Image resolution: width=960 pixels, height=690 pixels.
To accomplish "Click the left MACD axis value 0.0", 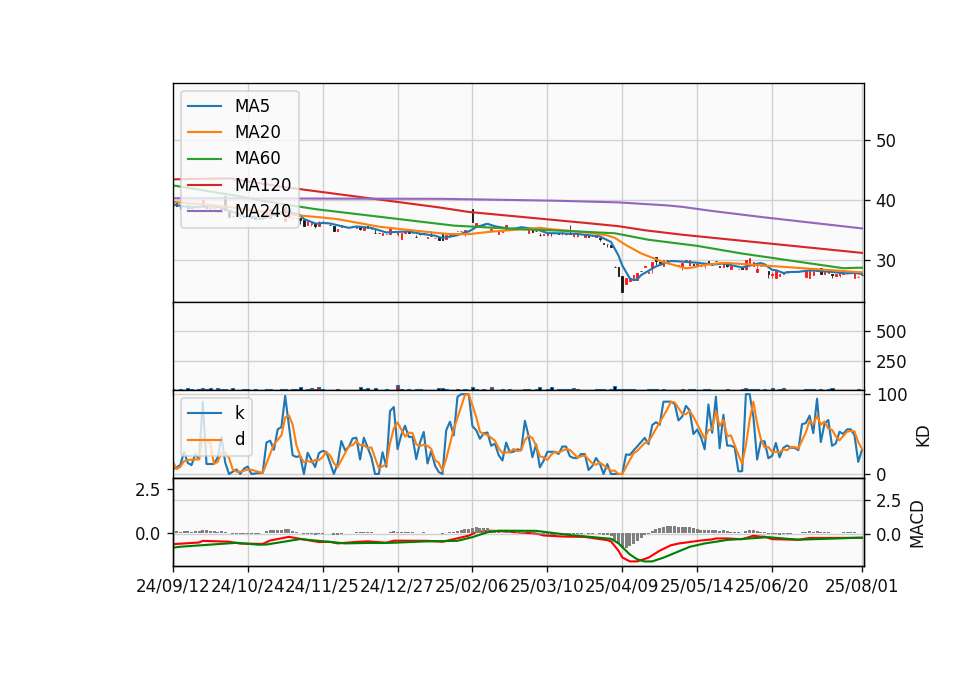I will coord(148,534).
